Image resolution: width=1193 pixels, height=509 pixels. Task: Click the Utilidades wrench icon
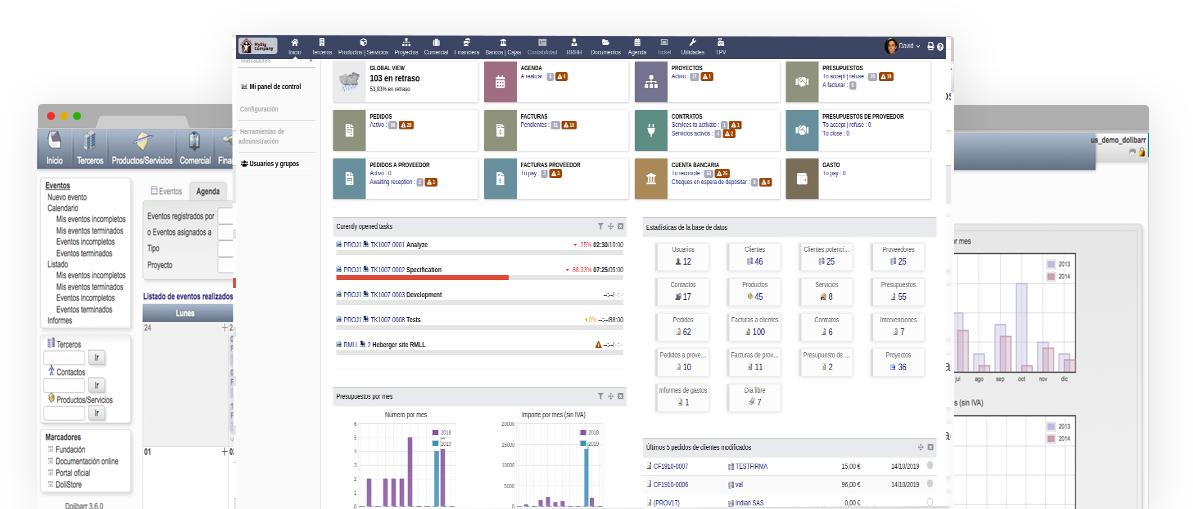pos(691,46)
